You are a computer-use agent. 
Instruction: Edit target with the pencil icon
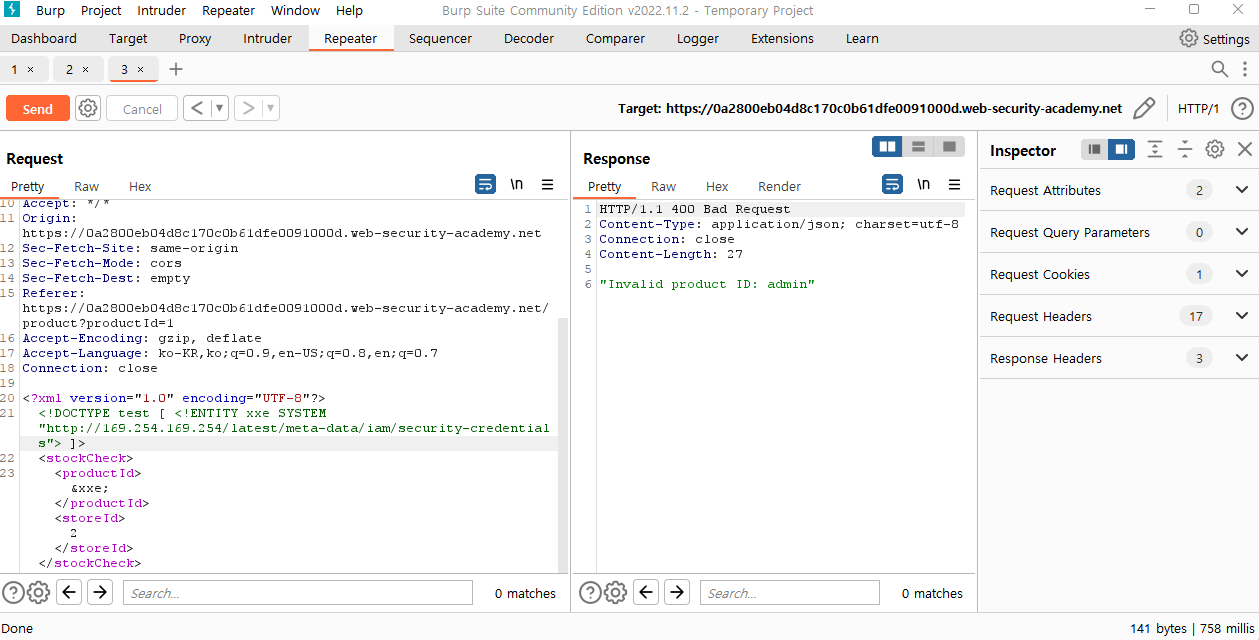coord(1145,108)
